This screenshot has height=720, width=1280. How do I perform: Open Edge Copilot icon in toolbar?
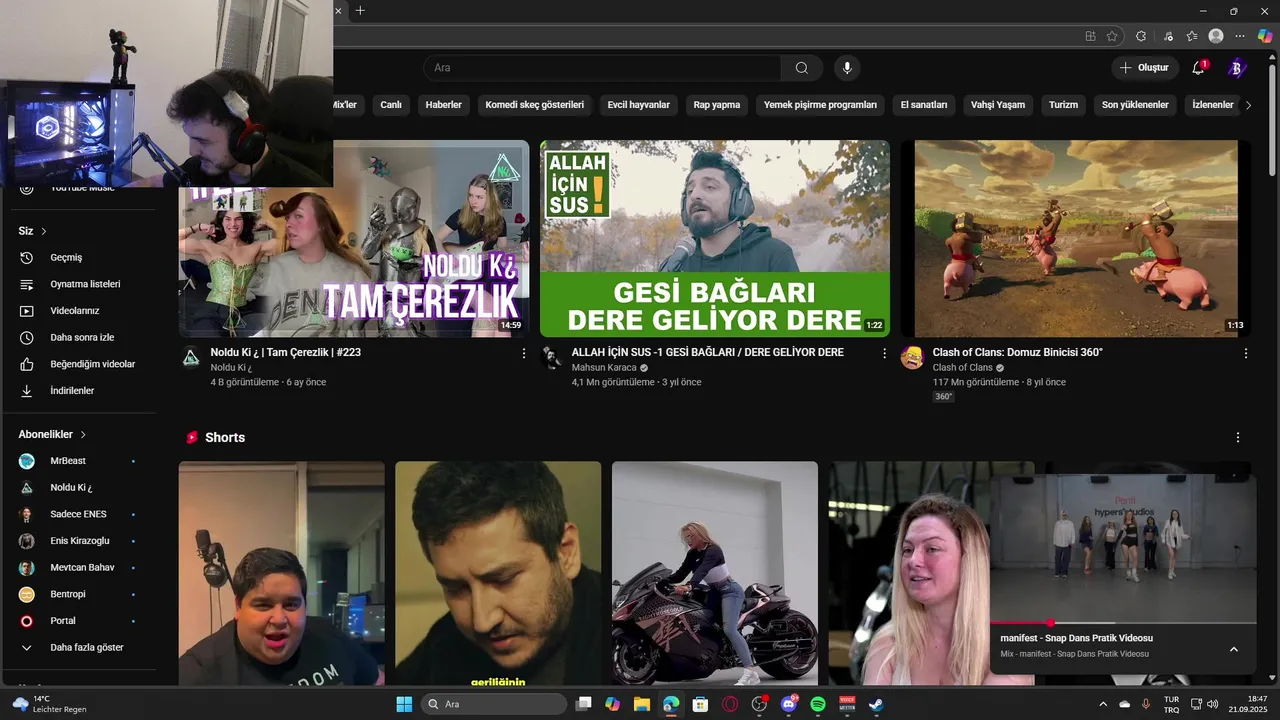(1265, 36)
